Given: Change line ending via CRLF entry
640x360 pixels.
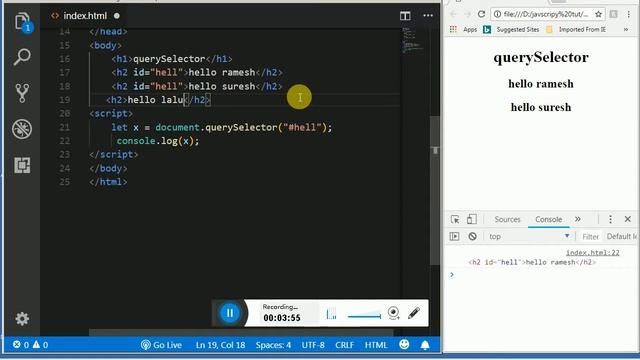Looking at the screenshot, I should [x=344, y=345].
